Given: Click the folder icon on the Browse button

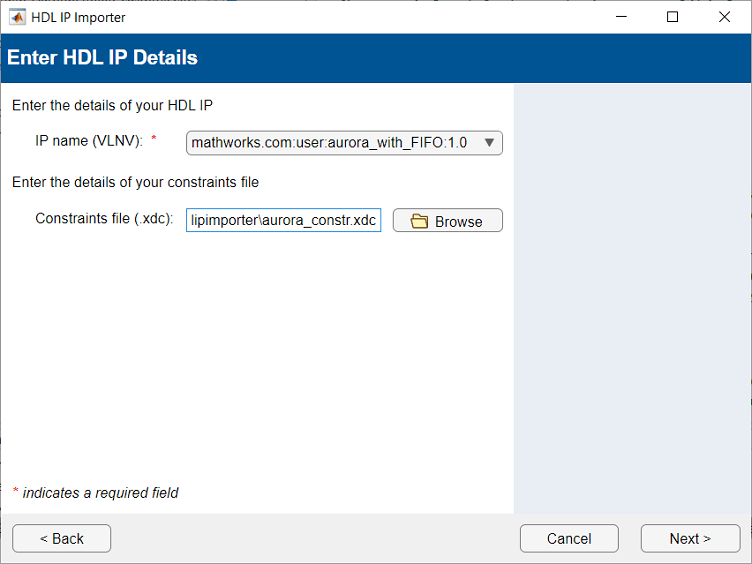Looking at the screenshot, I should 419,221.
